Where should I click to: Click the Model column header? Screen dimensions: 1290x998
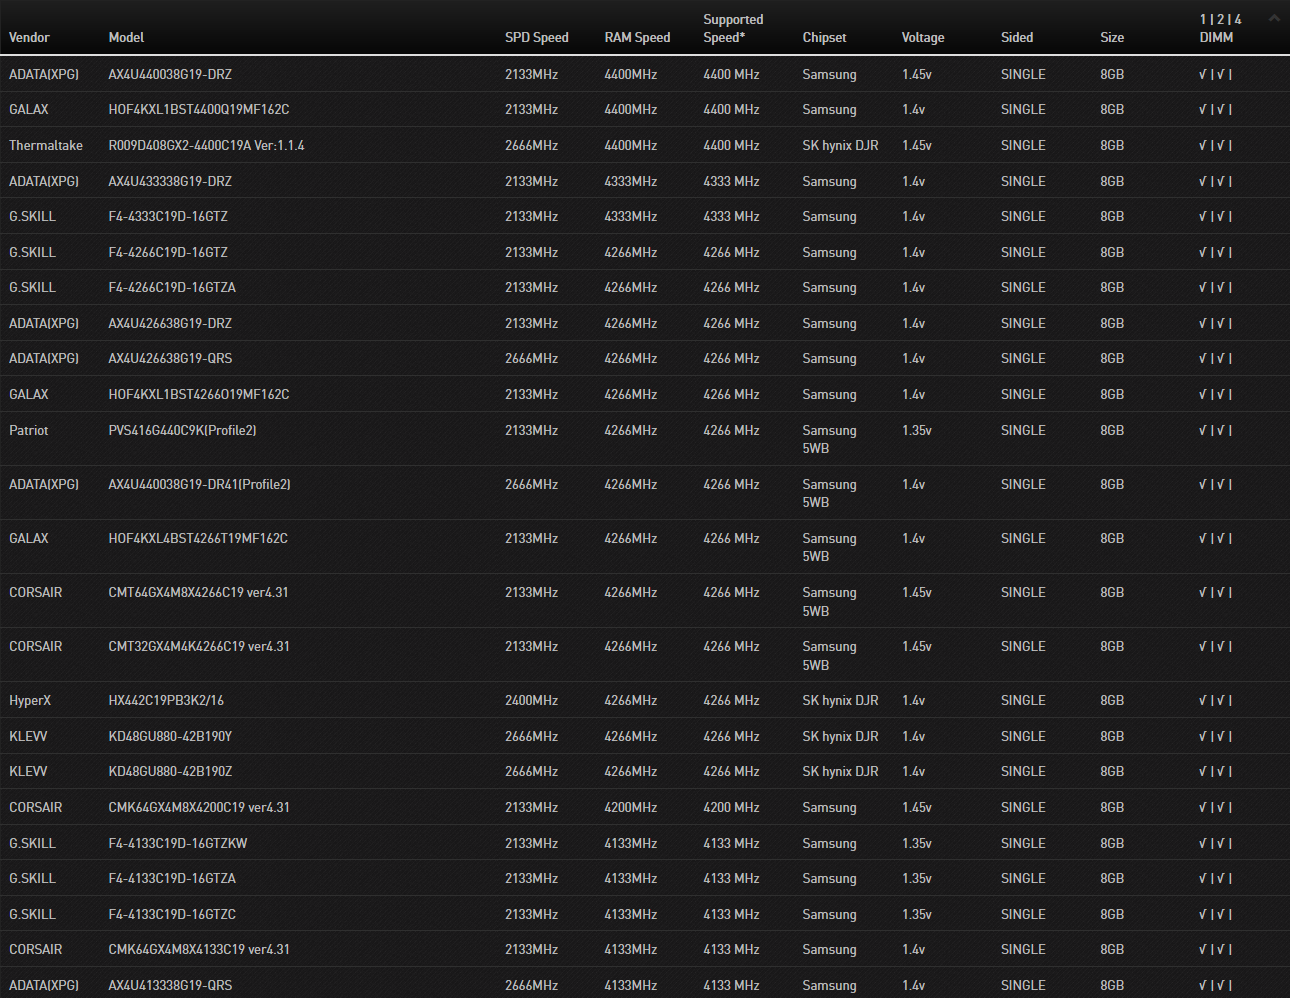click(126, 38)
